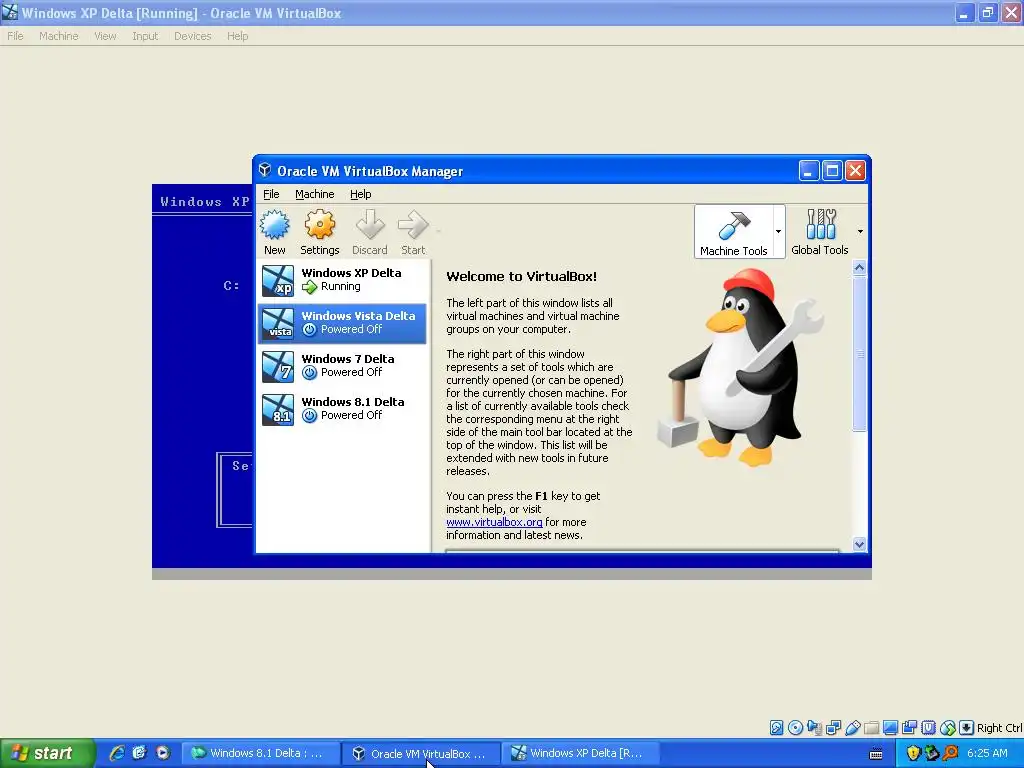1024x768 pixels.
Task: Click the hard disk activity status icon
Action: point(776,728)
